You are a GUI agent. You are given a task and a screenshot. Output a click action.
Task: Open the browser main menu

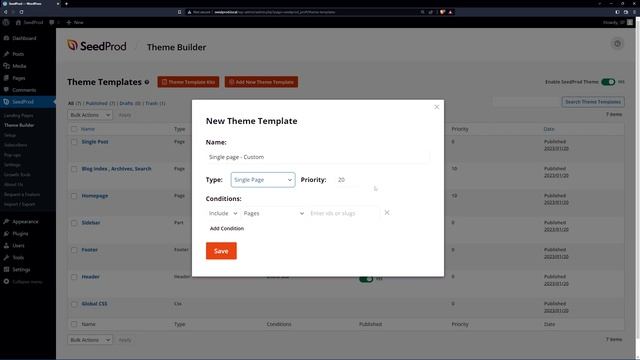tap(635, 12)
